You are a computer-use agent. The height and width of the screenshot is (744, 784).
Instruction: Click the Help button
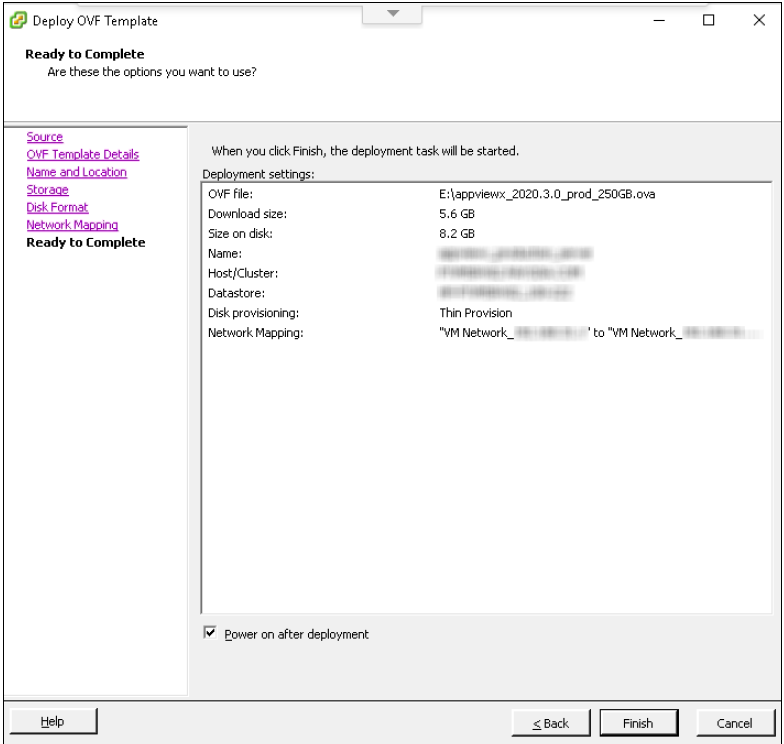click(54, 721)
